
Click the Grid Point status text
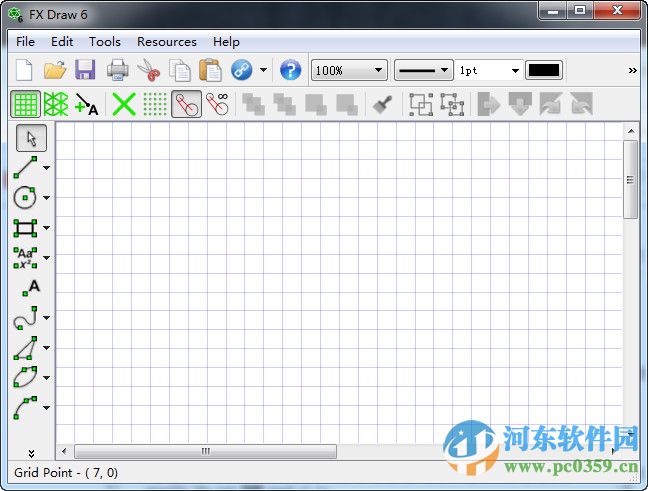[66, 472]
